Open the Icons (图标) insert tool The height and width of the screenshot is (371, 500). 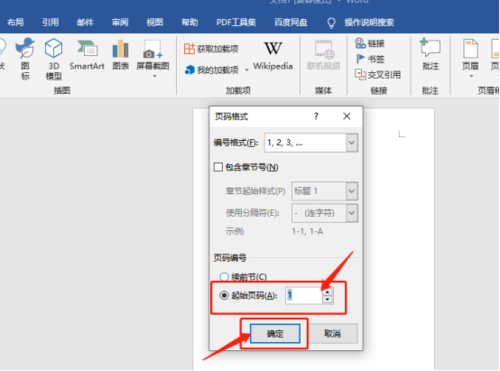[x=25, y=59]
